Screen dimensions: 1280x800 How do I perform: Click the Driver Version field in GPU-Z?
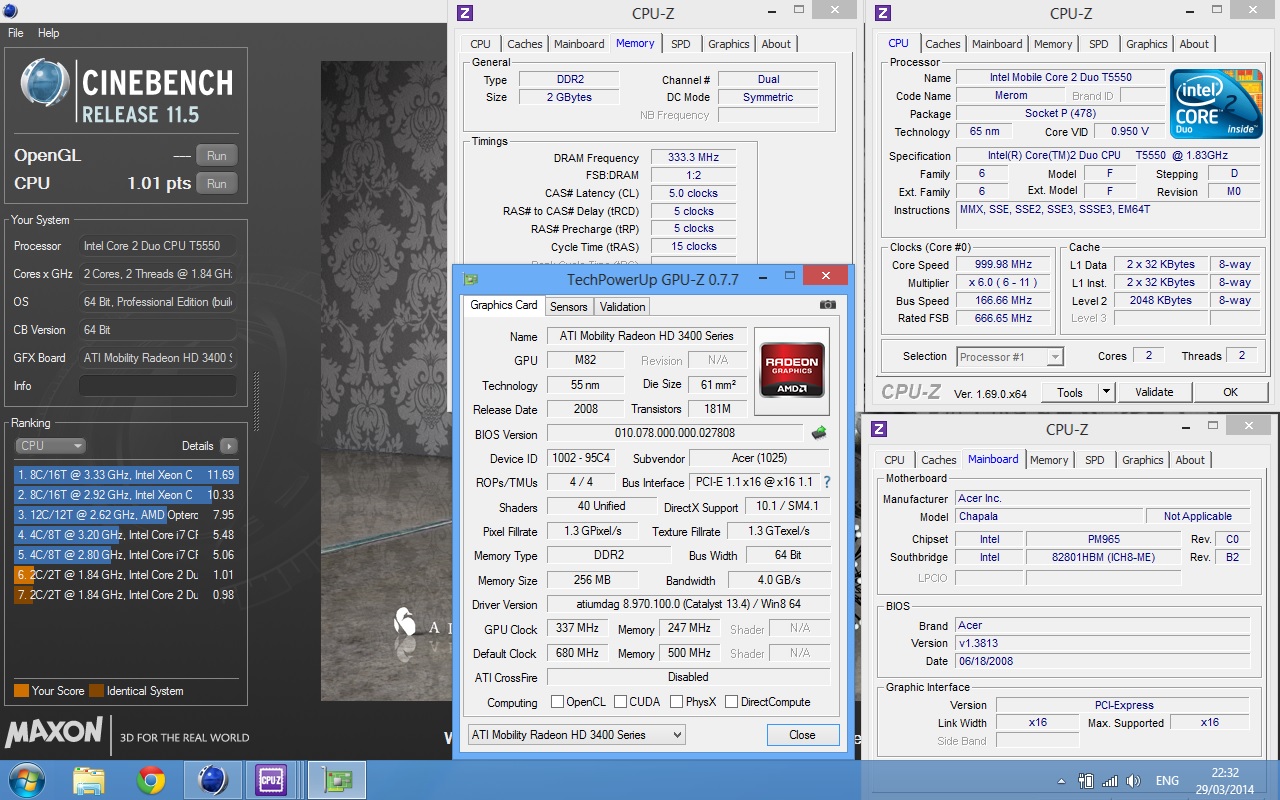pos(688,604)
